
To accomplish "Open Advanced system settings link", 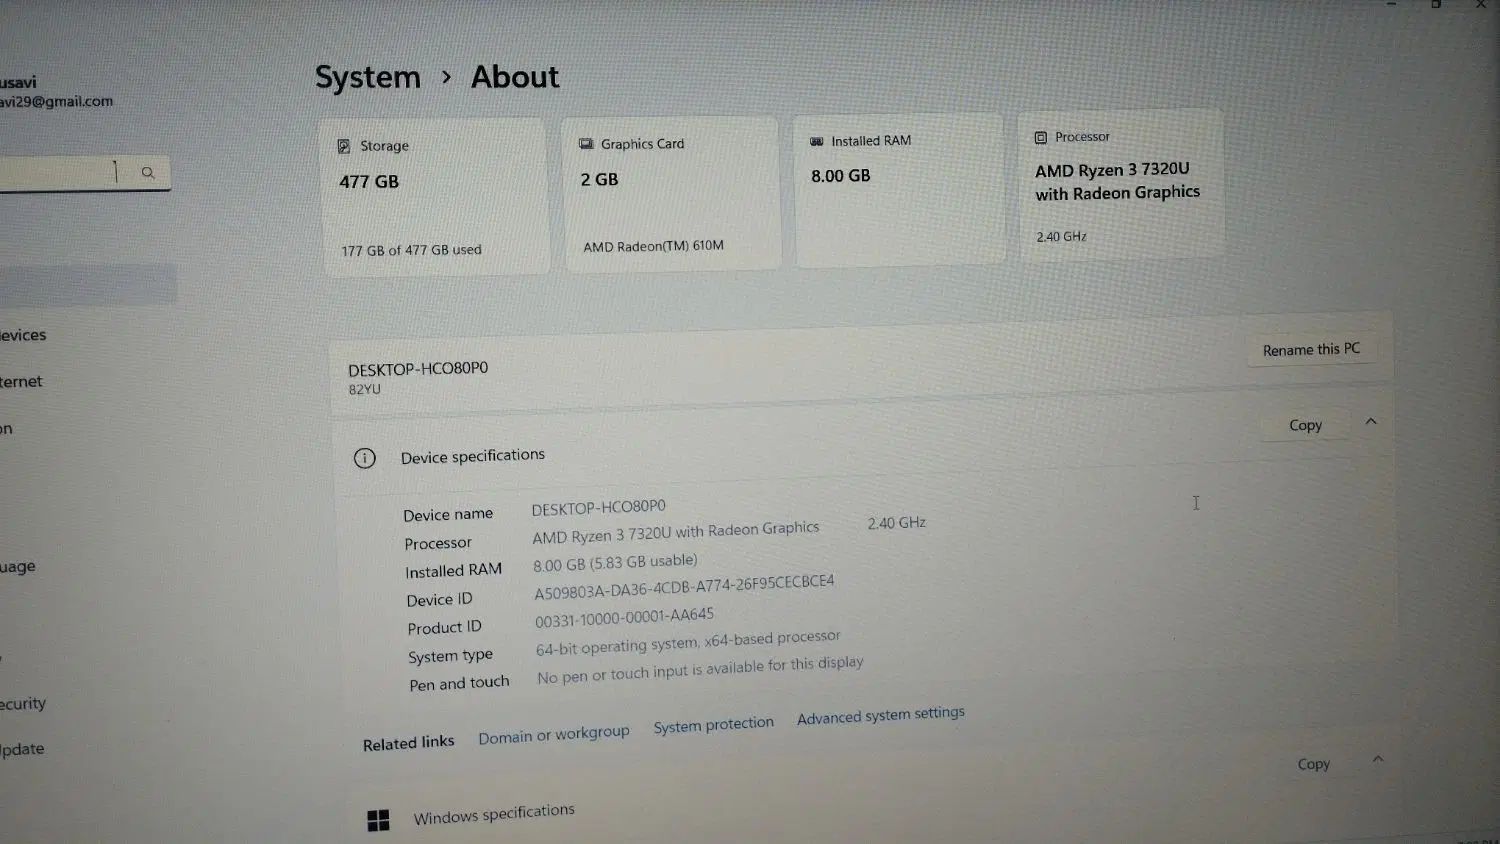I will click(x=881, y=715).
